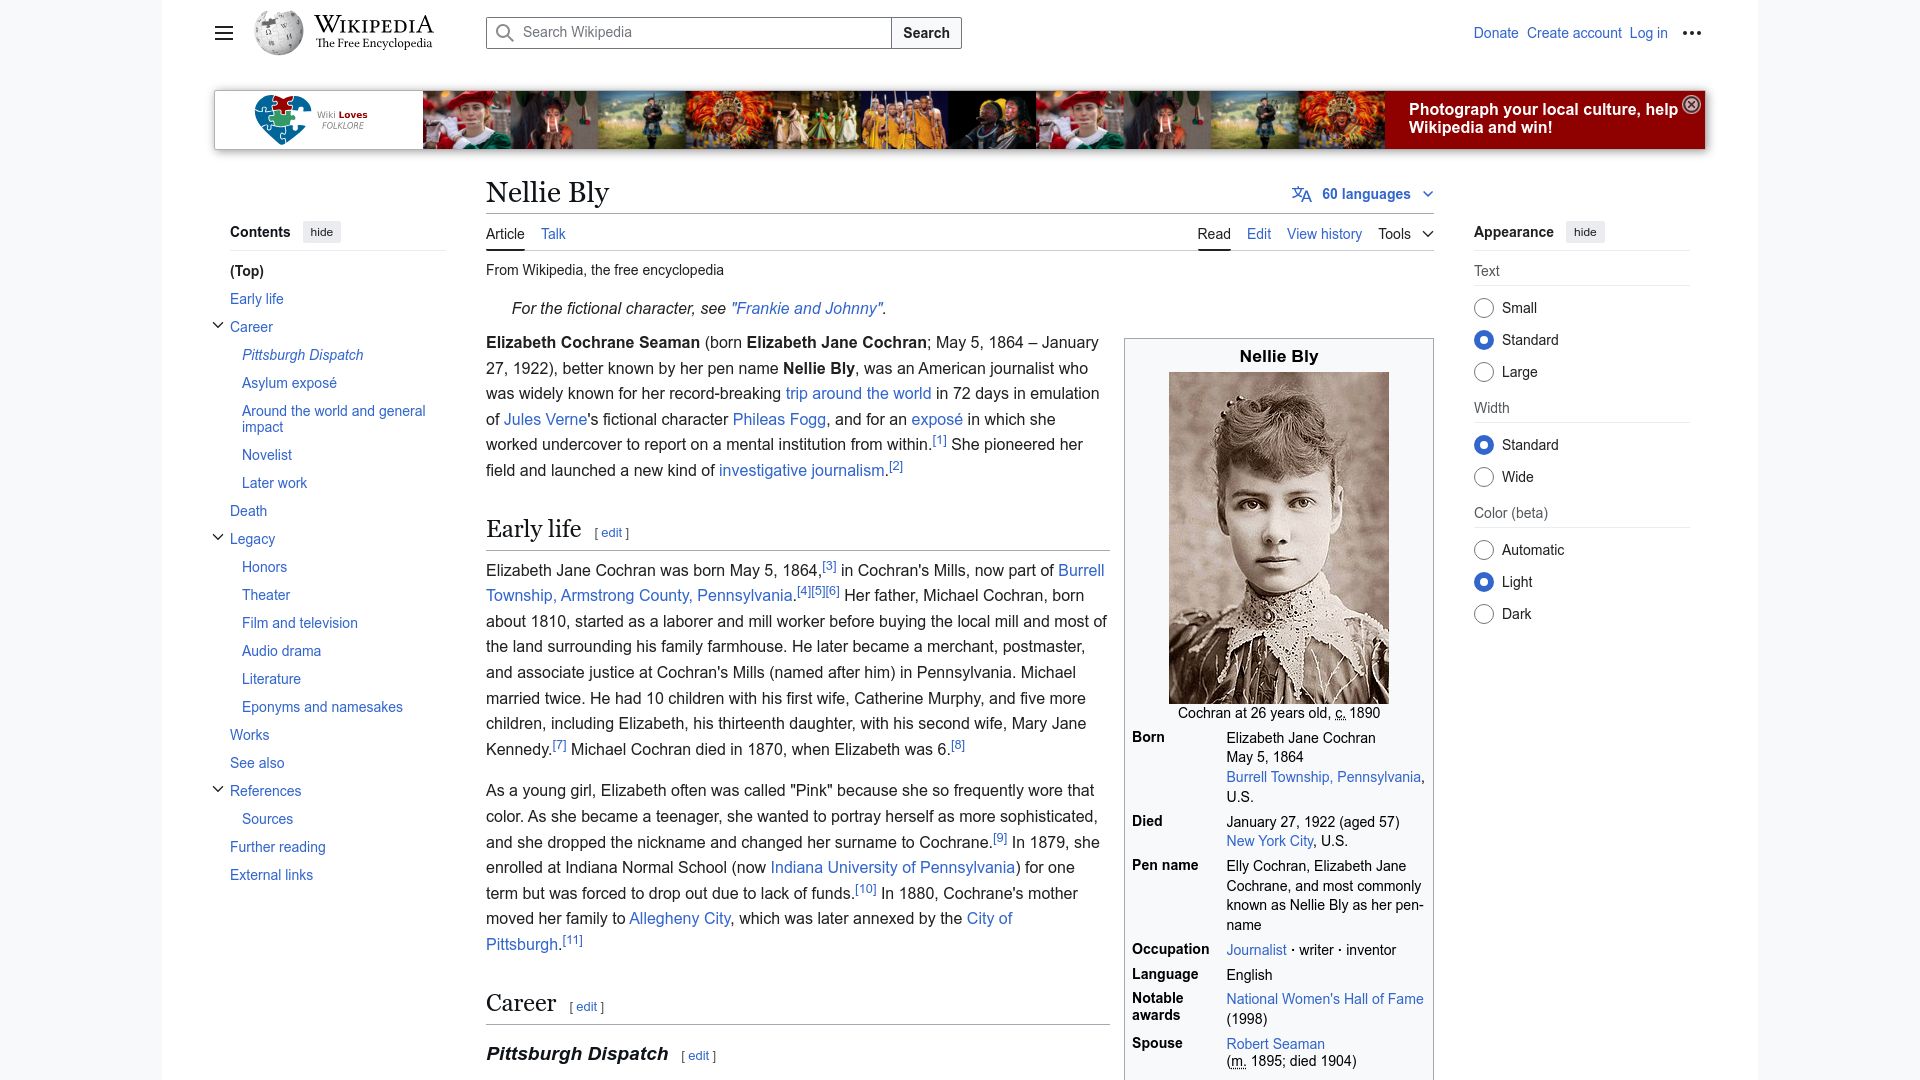Collapse the Career section in contents
The image size is (1920, 1080).
[218, 326]
